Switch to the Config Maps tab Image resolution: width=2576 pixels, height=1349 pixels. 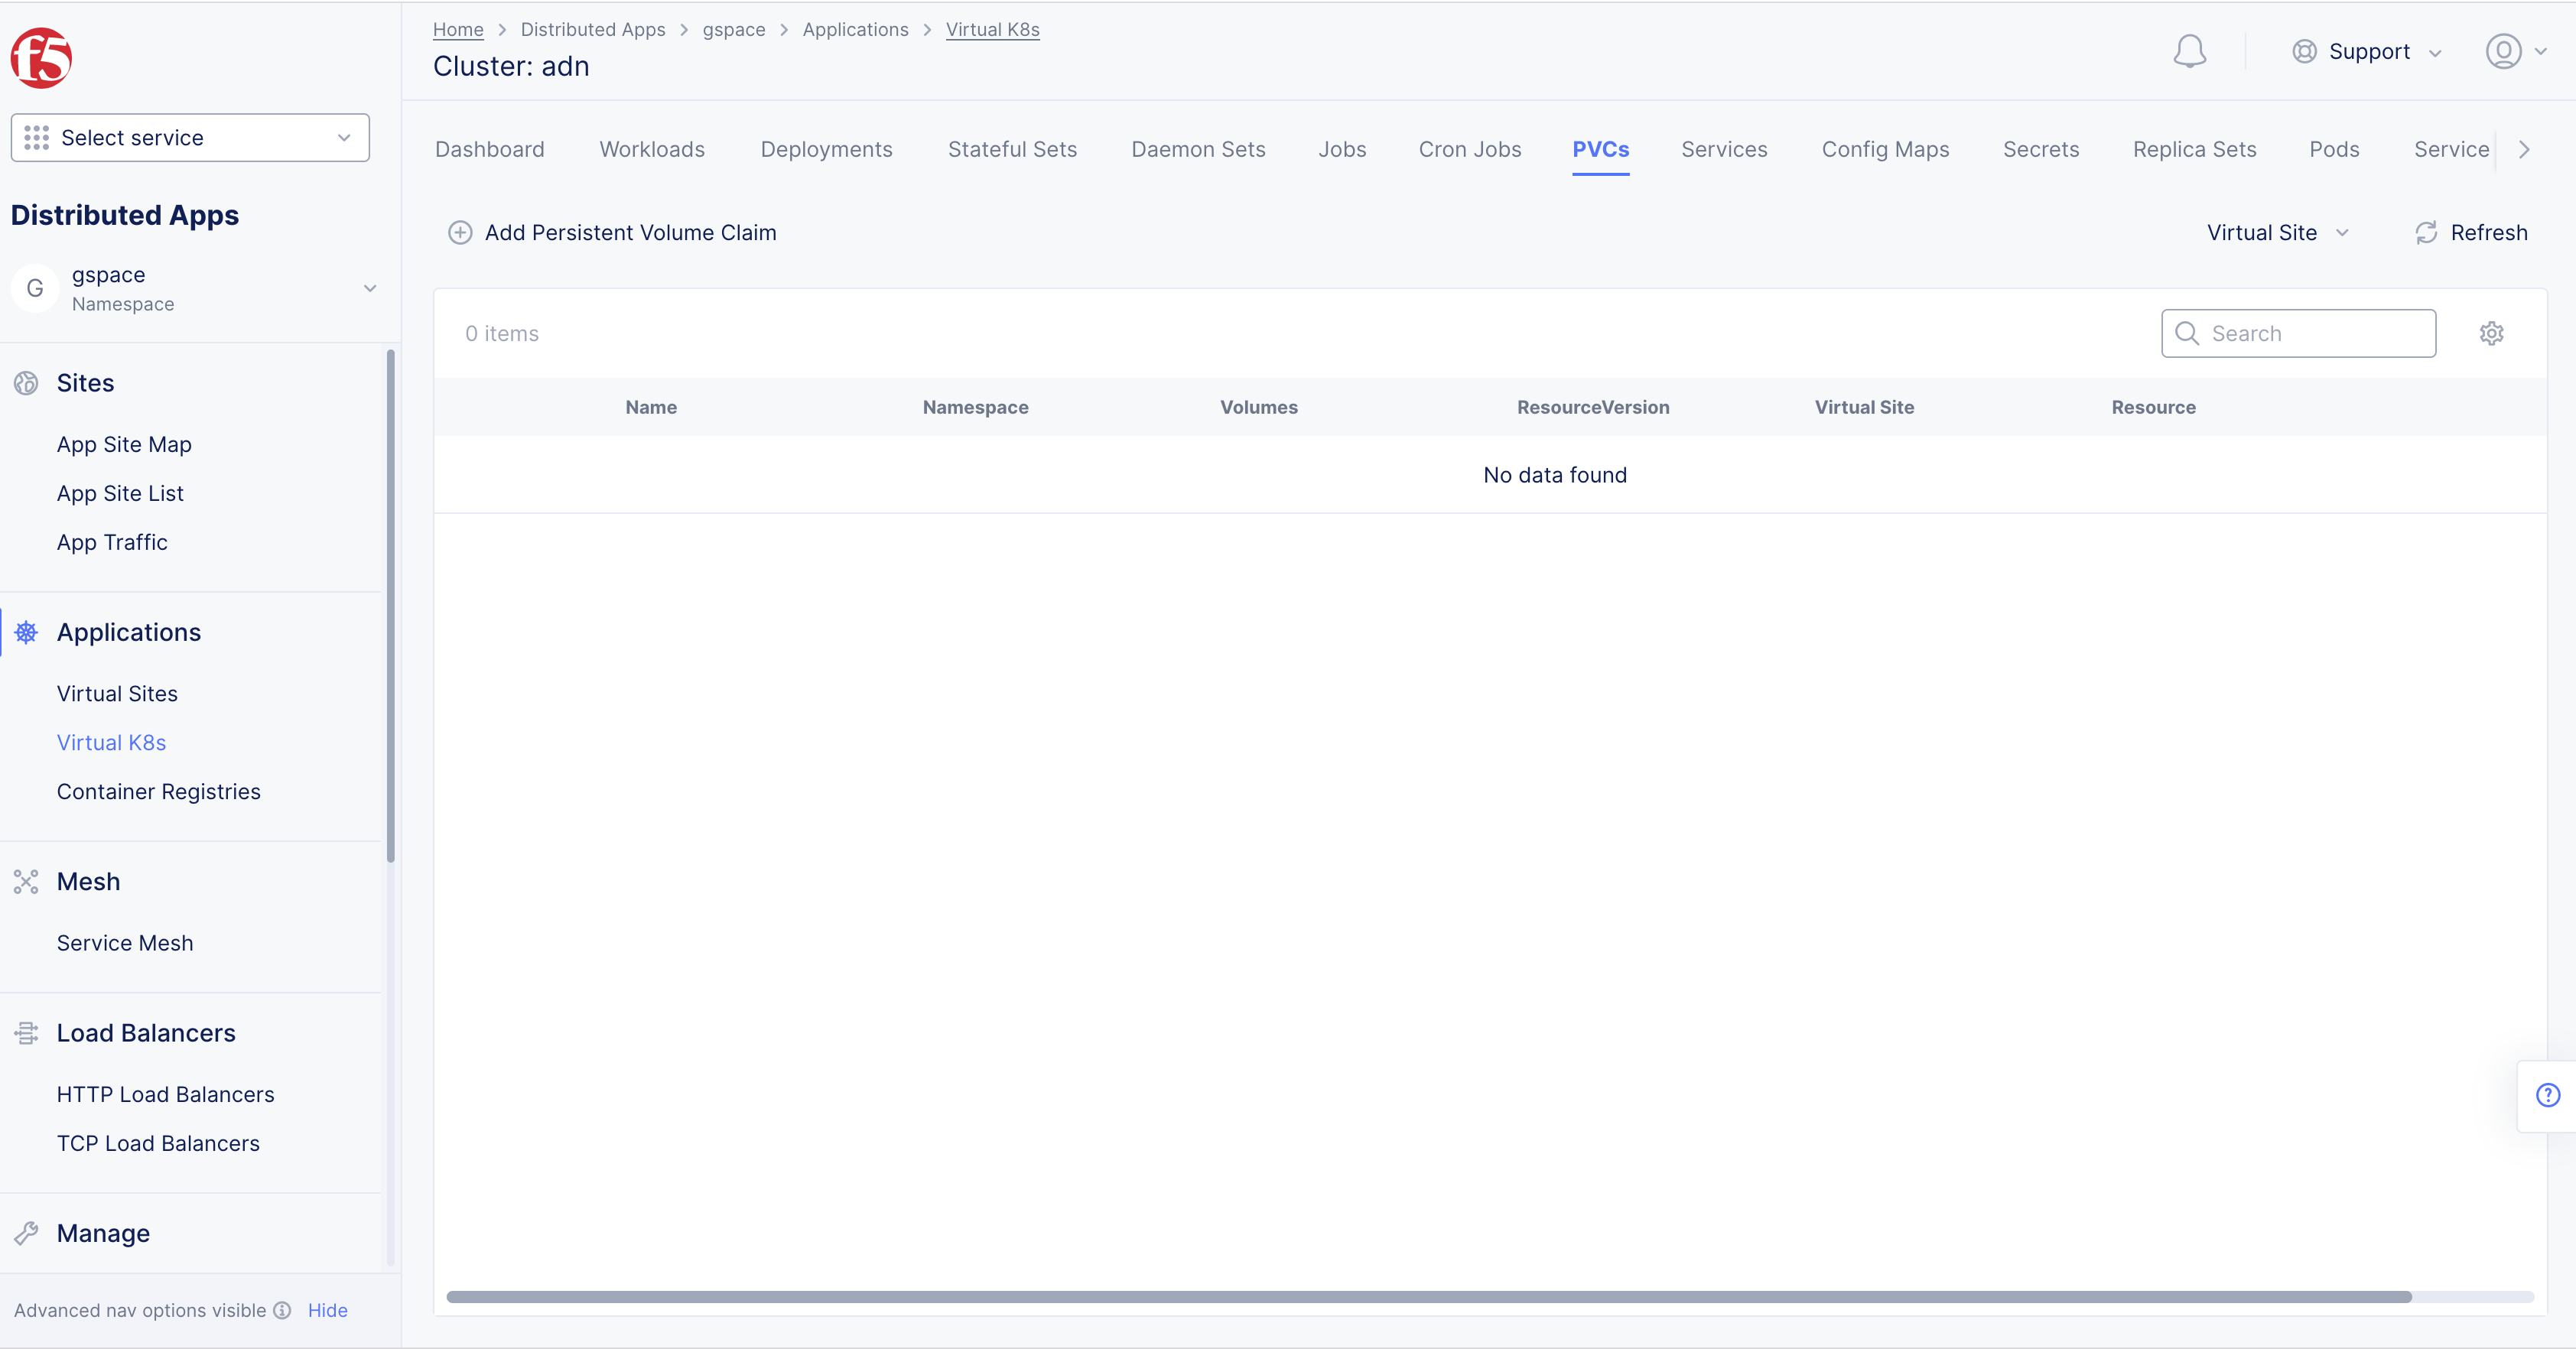[x=1885, y=149]
